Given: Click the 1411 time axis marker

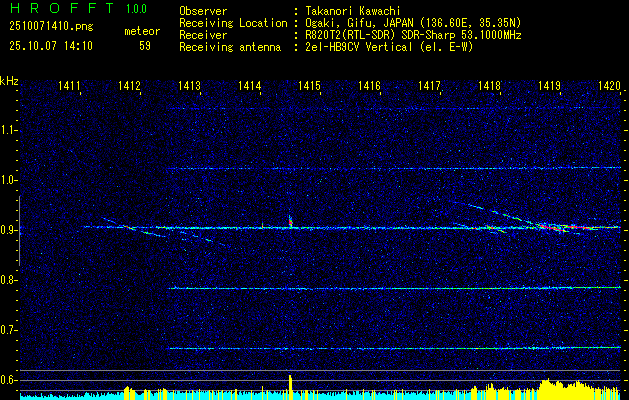Looking at the screenshot, I should [x=69, y=85].
